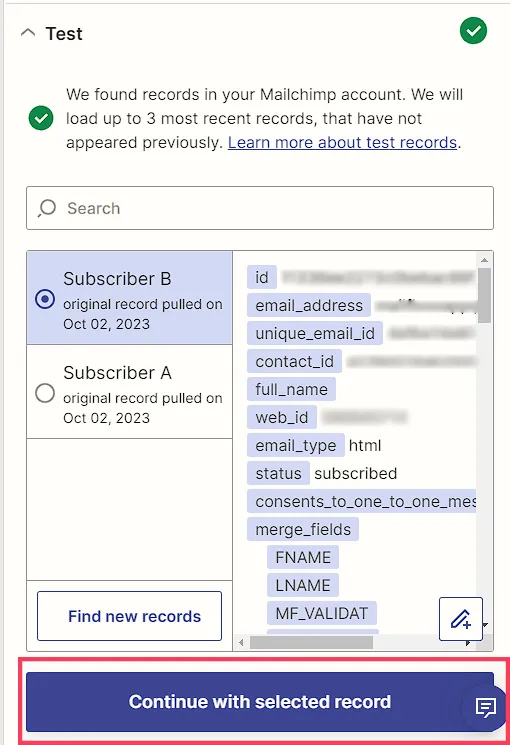This screenshot has height=745, width=510.
Task: Click the green check icon beside records message
Action: click(x=41, y=118)
